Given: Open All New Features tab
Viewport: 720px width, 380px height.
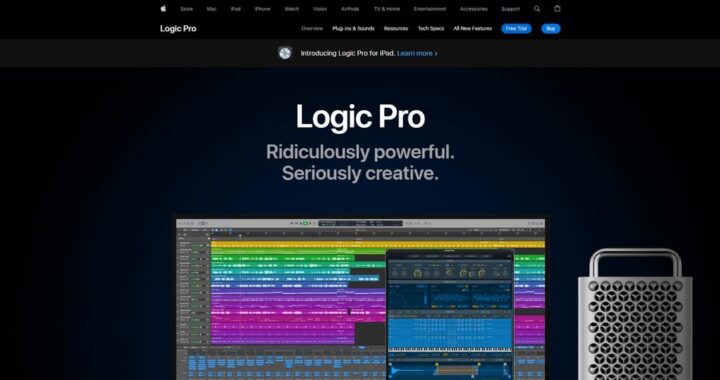Looking at the screenshot, I should [x=472, y=28].
